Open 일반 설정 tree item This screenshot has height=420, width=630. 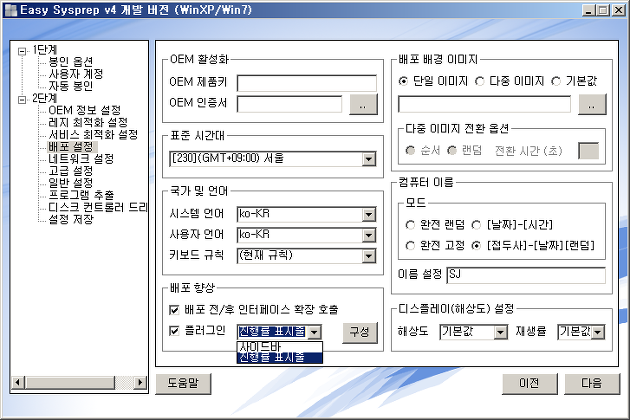71,183
